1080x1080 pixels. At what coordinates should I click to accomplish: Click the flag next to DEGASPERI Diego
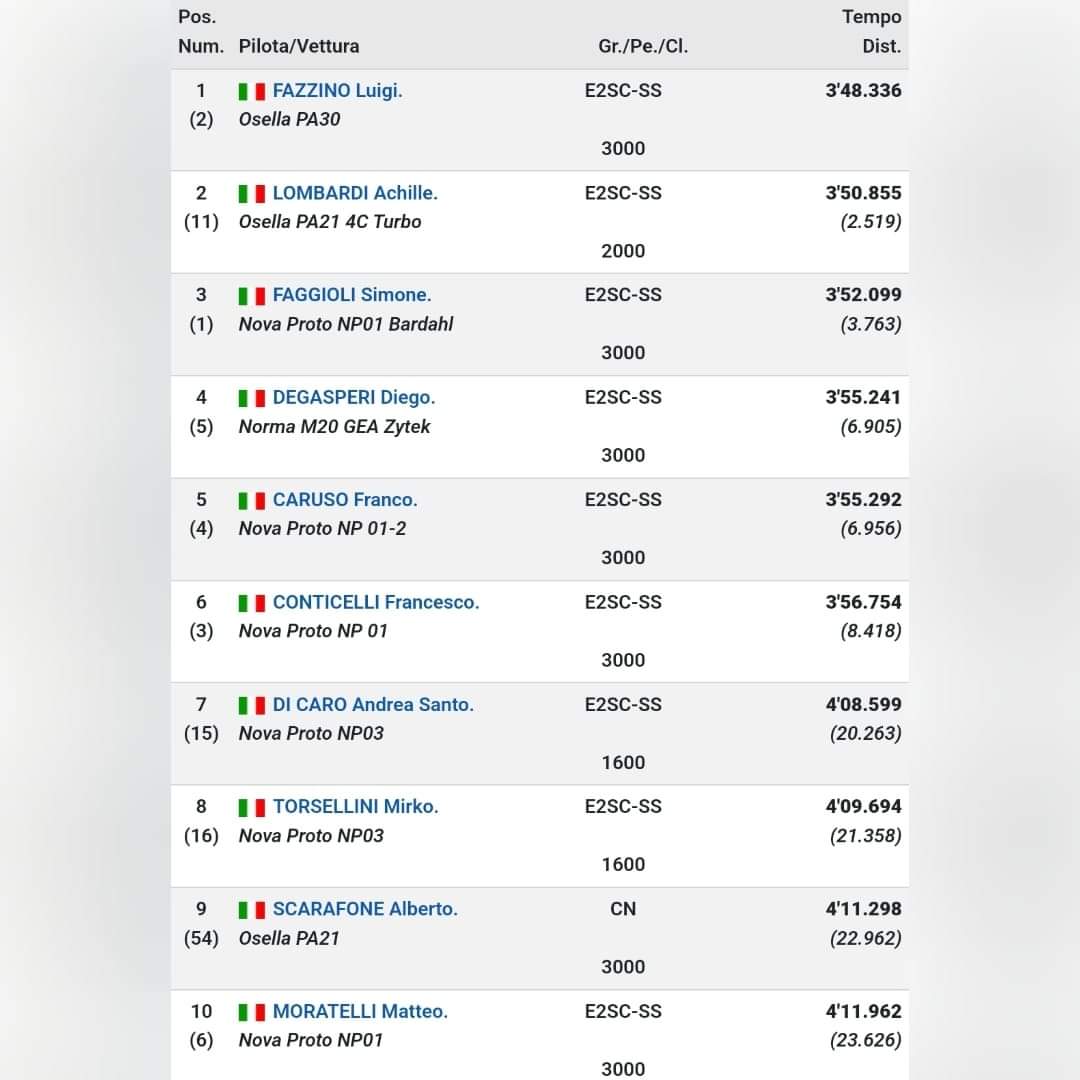(x=252, y=398)
